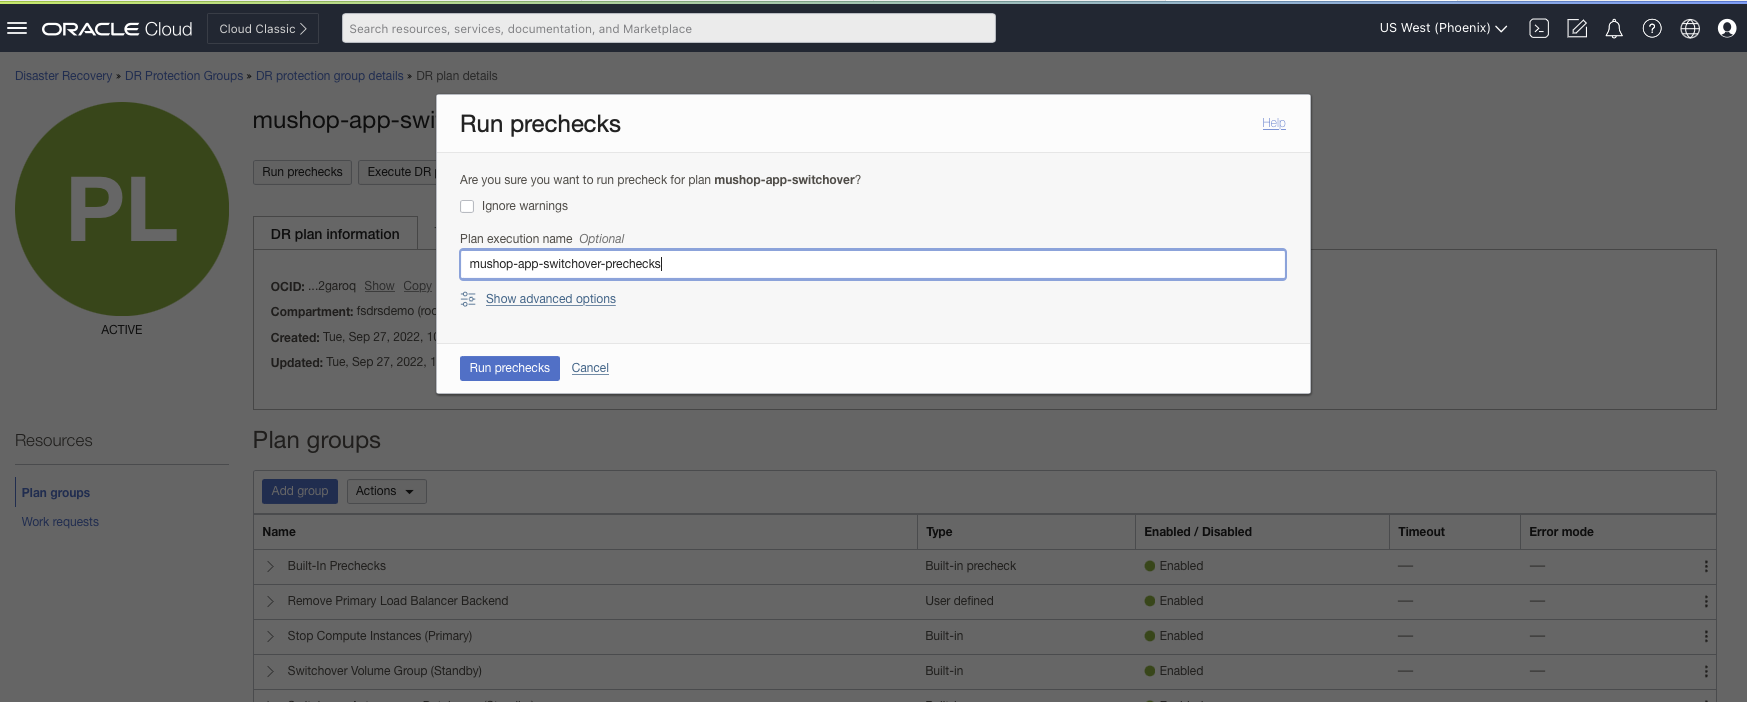Screen dimensions: 1747x702
Task: Select the DR plan information tab
Action: [335, 234]
